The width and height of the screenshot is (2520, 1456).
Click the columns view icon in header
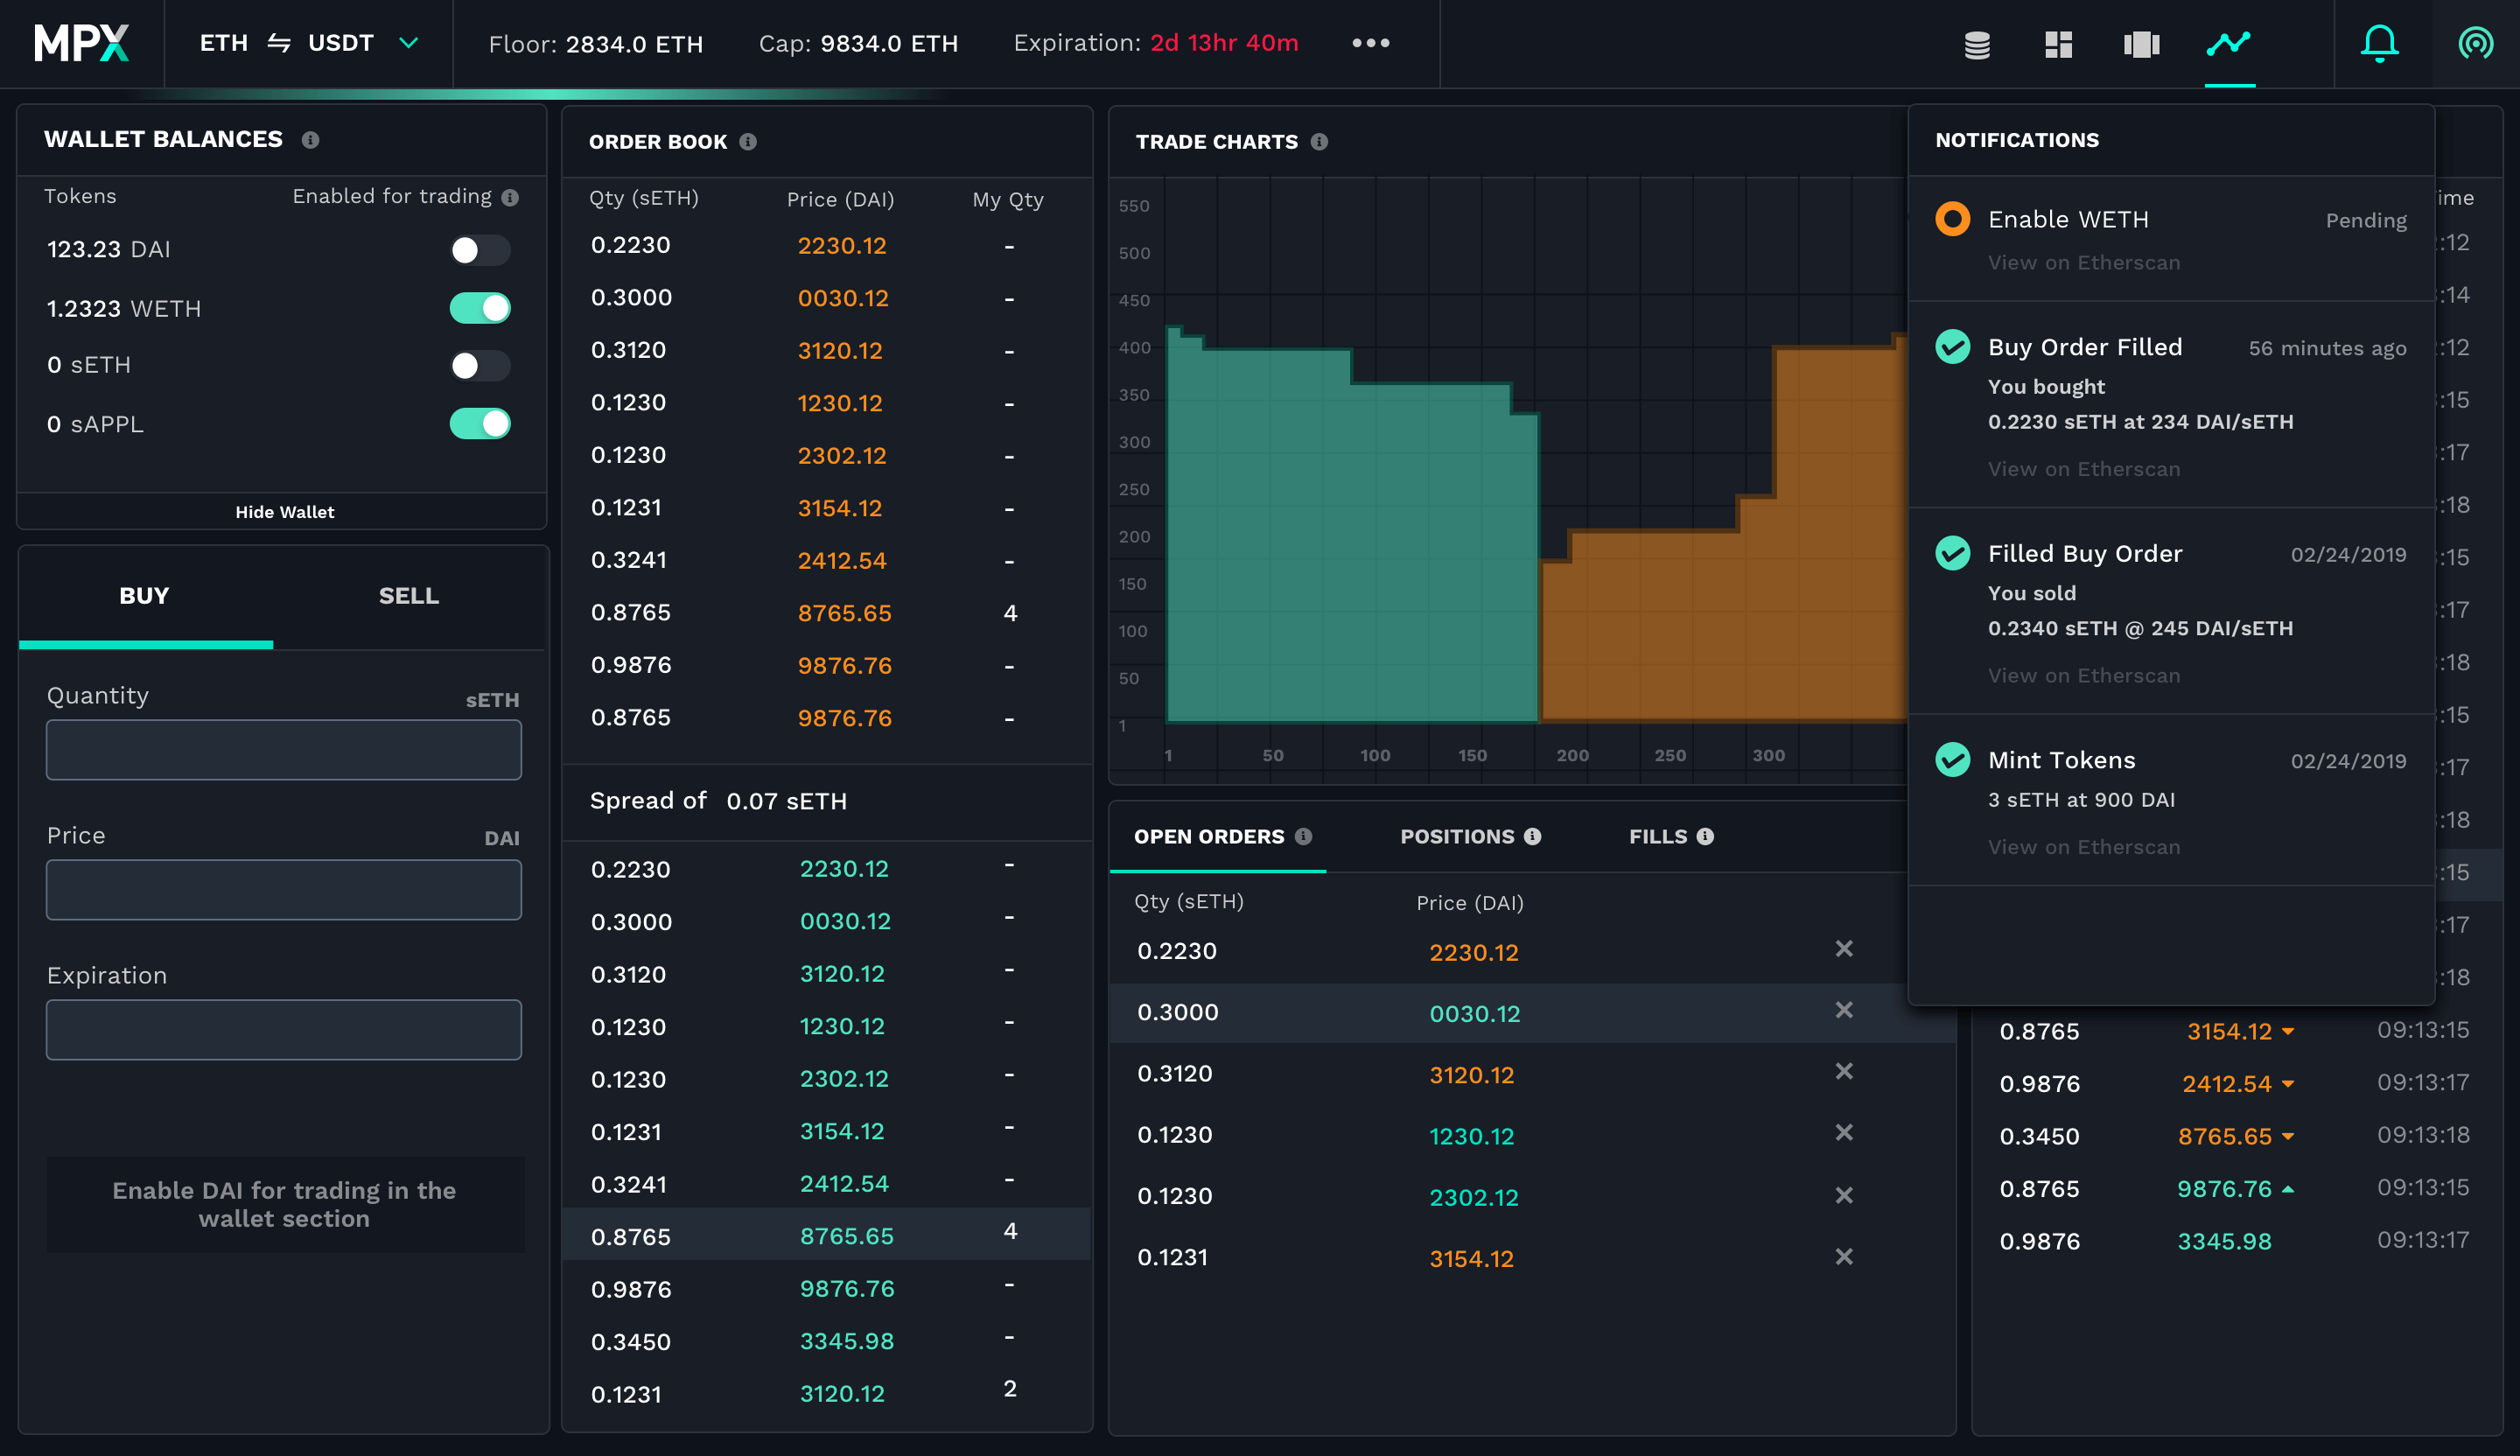pos(2141,44)
